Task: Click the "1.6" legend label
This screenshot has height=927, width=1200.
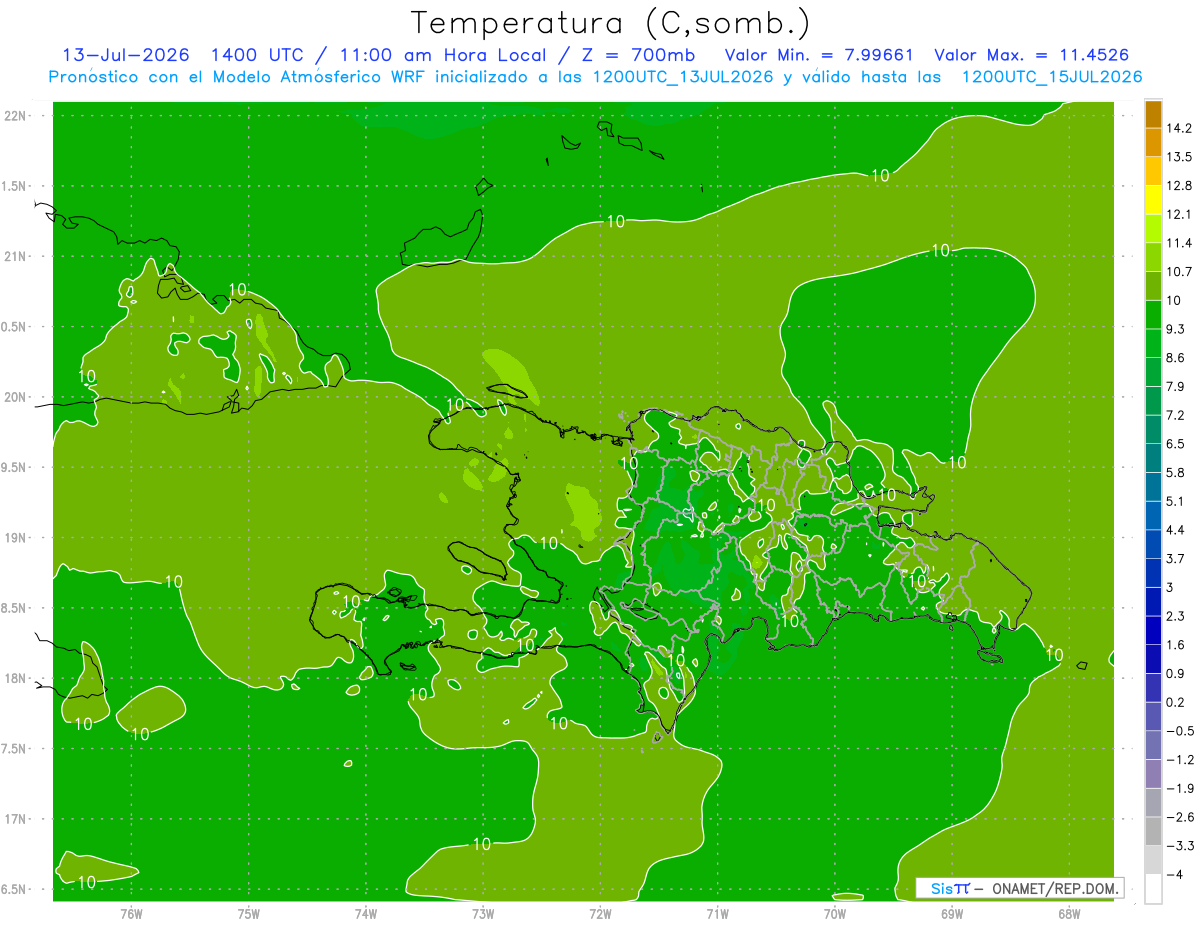Action: click(x=1176, y=644)
